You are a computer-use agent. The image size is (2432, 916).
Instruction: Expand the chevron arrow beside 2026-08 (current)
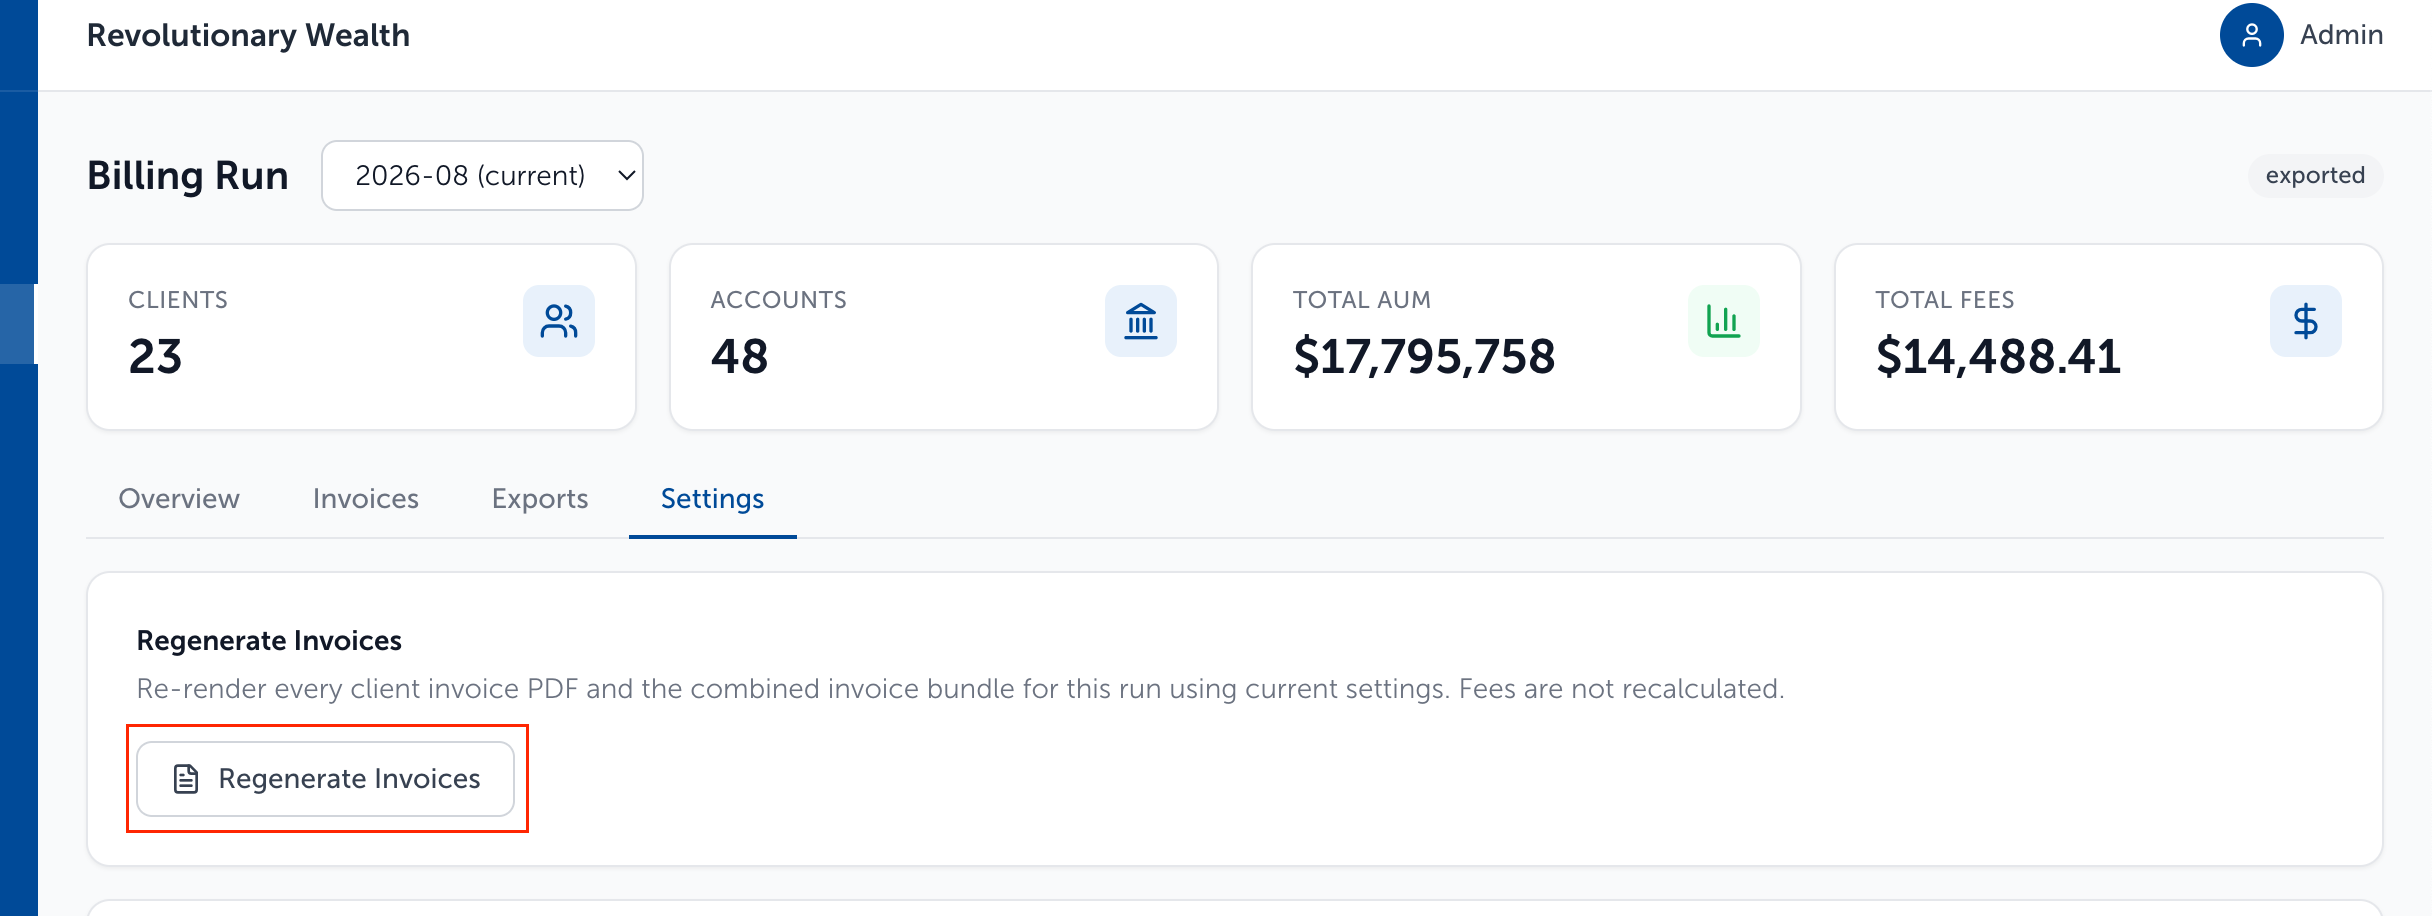pos(626,176)
